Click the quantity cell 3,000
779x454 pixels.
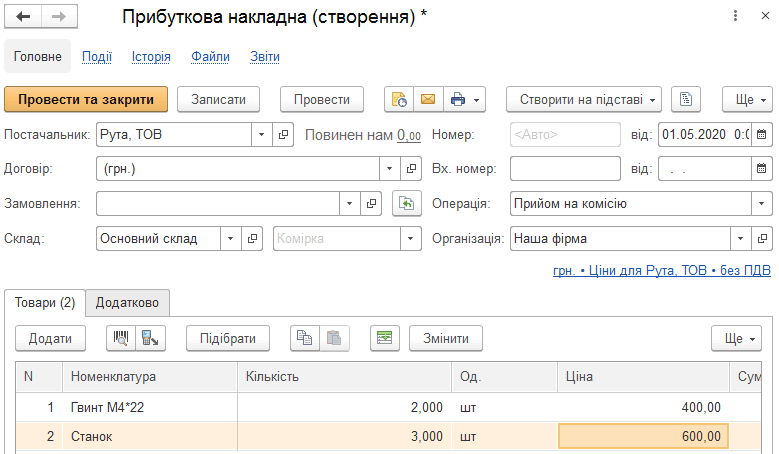pos(344,436)
